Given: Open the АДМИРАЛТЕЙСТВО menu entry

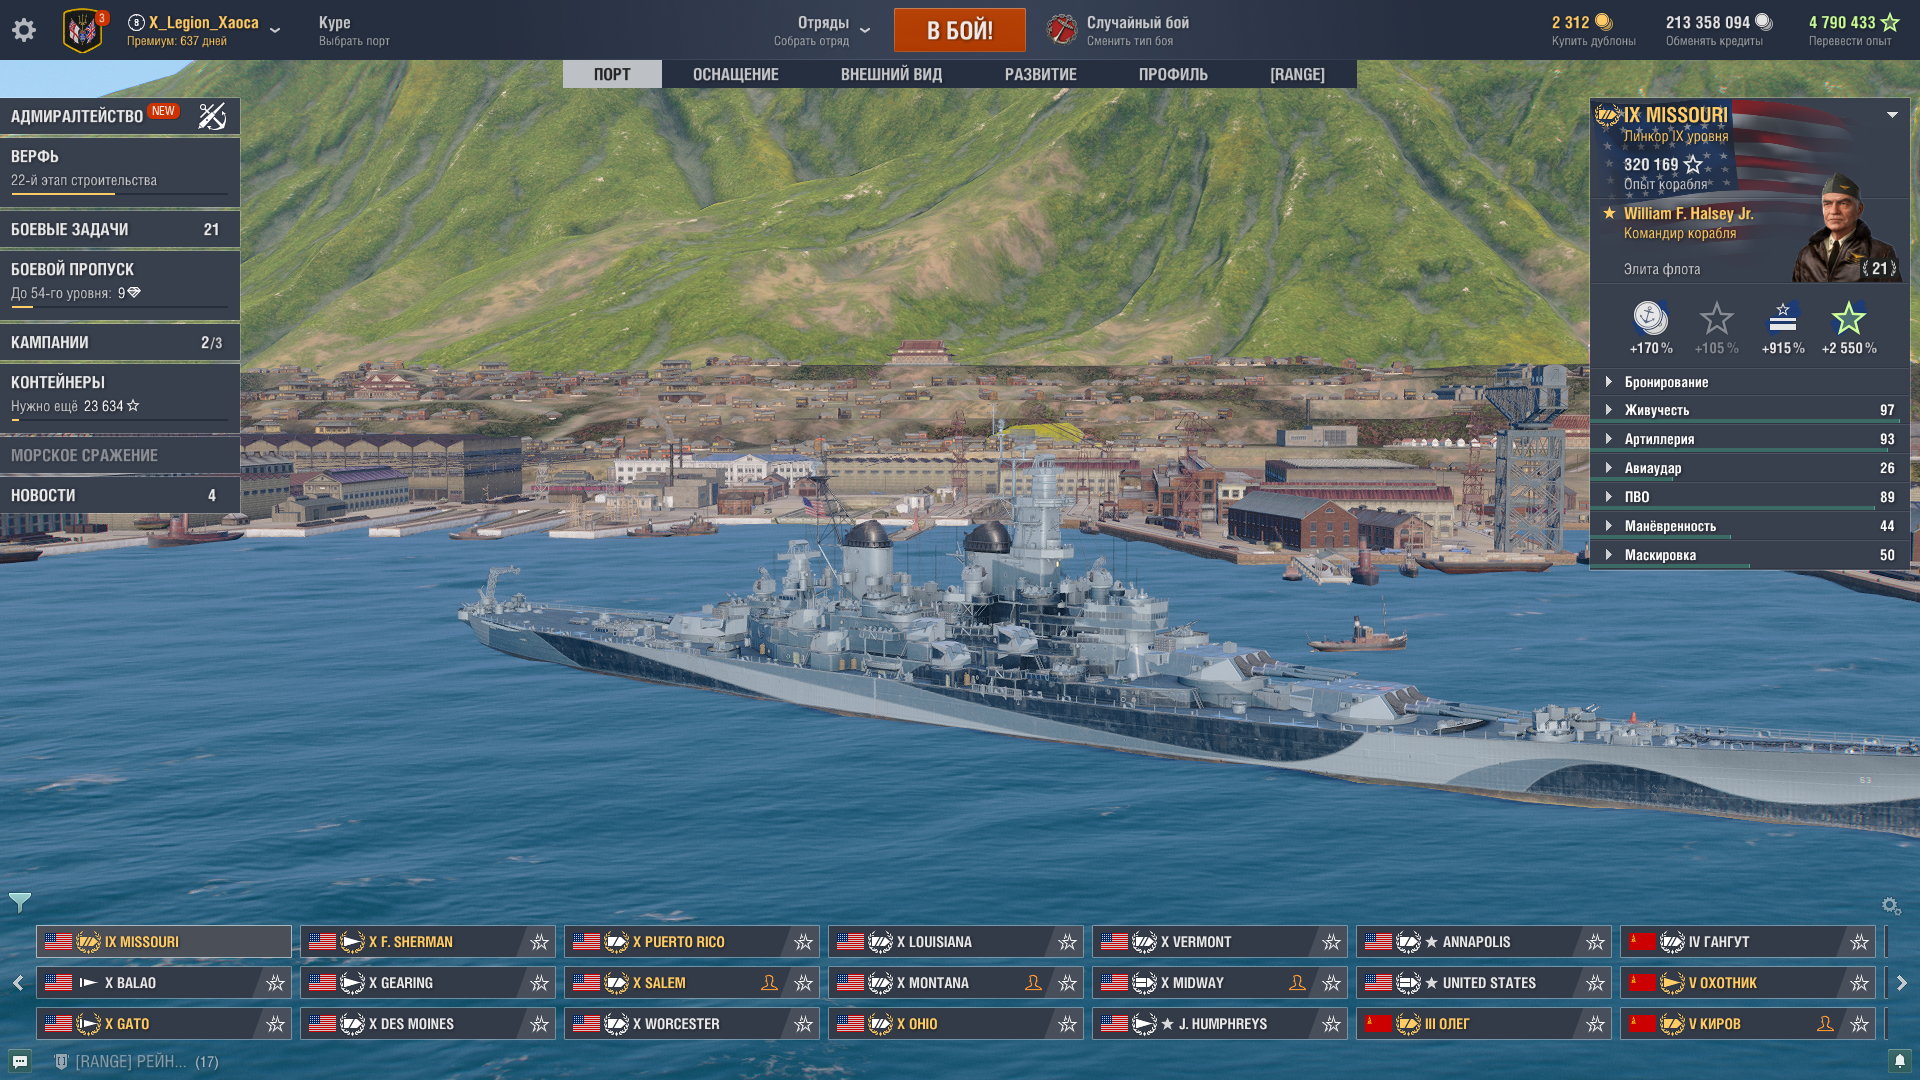Looking at the screenshot, I should click(120, 116).
